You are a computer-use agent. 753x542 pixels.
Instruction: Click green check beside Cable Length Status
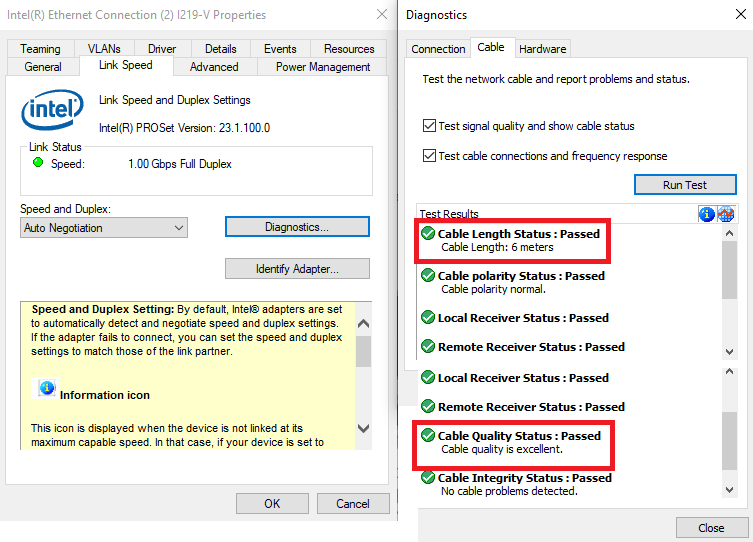pyautogui.click(x=428, y=233)
